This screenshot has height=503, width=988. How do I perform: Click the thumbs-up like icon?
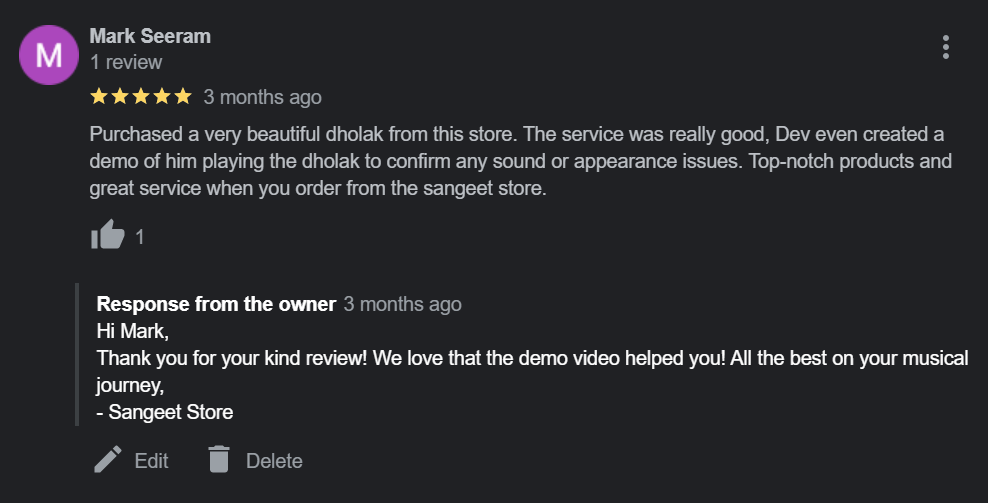[x=107, y=236]
